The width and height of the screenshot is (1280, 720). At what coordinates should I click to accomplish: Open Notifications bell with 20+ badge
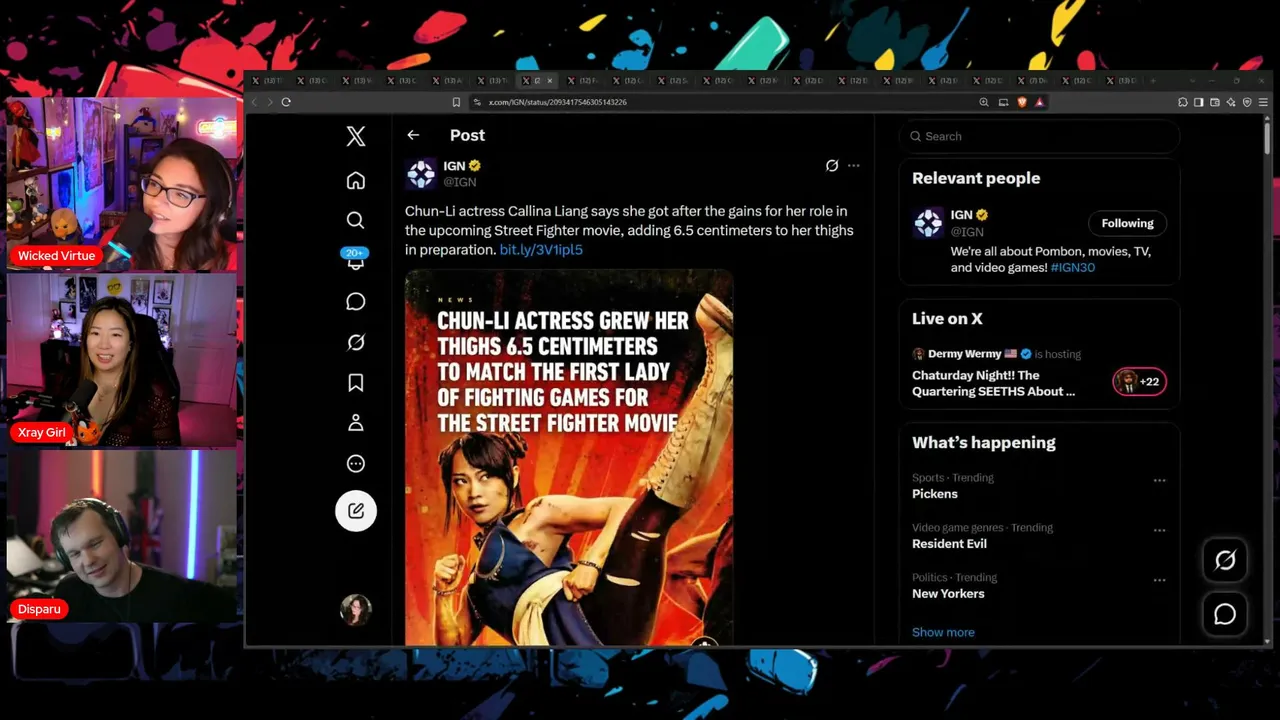pyautogui.click(x=356, y=260)
